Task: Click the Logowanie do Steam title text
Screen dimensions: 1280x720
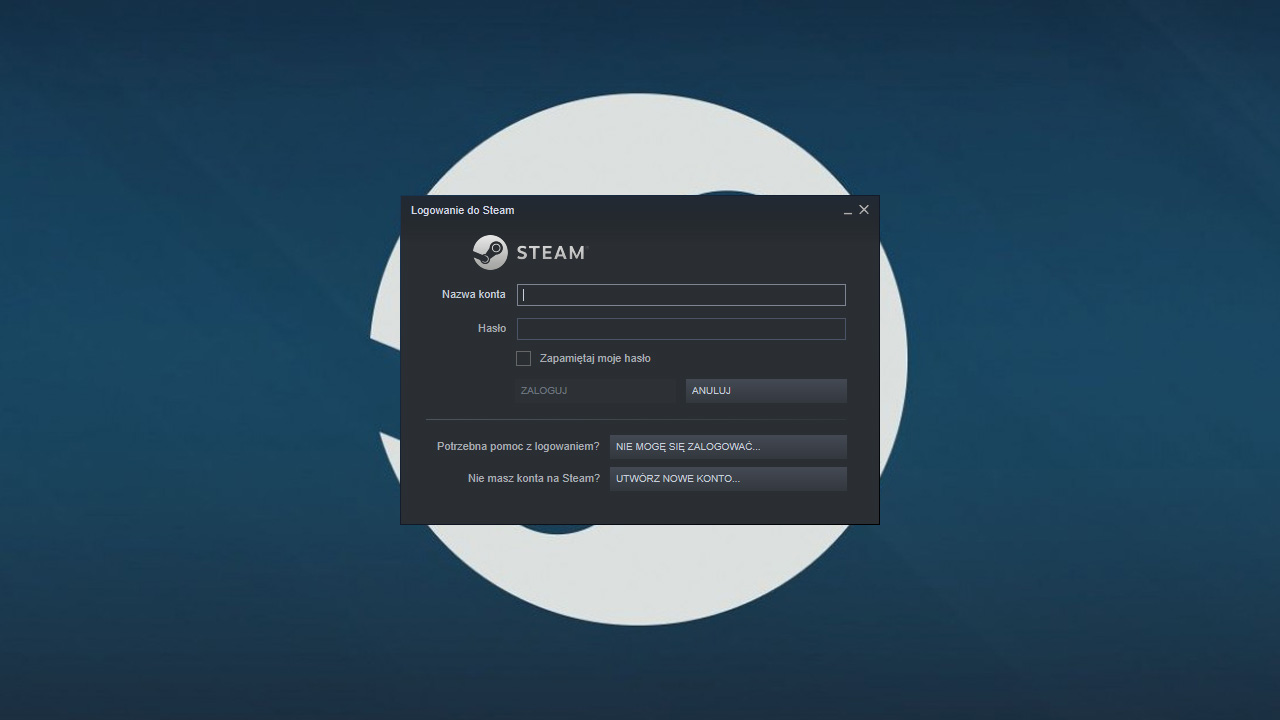Action: coord(463,210)
